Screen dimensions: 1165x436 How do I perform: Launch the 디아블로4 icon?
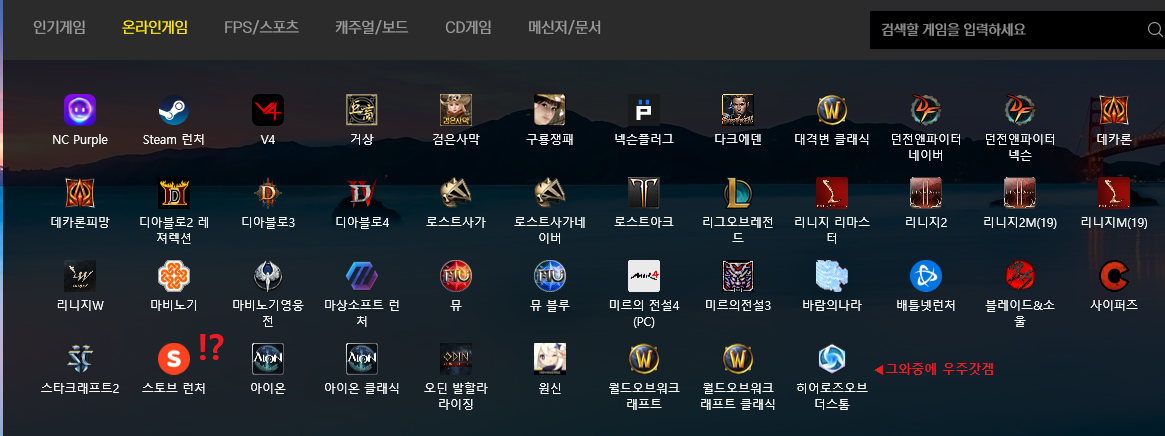point(362,193)
